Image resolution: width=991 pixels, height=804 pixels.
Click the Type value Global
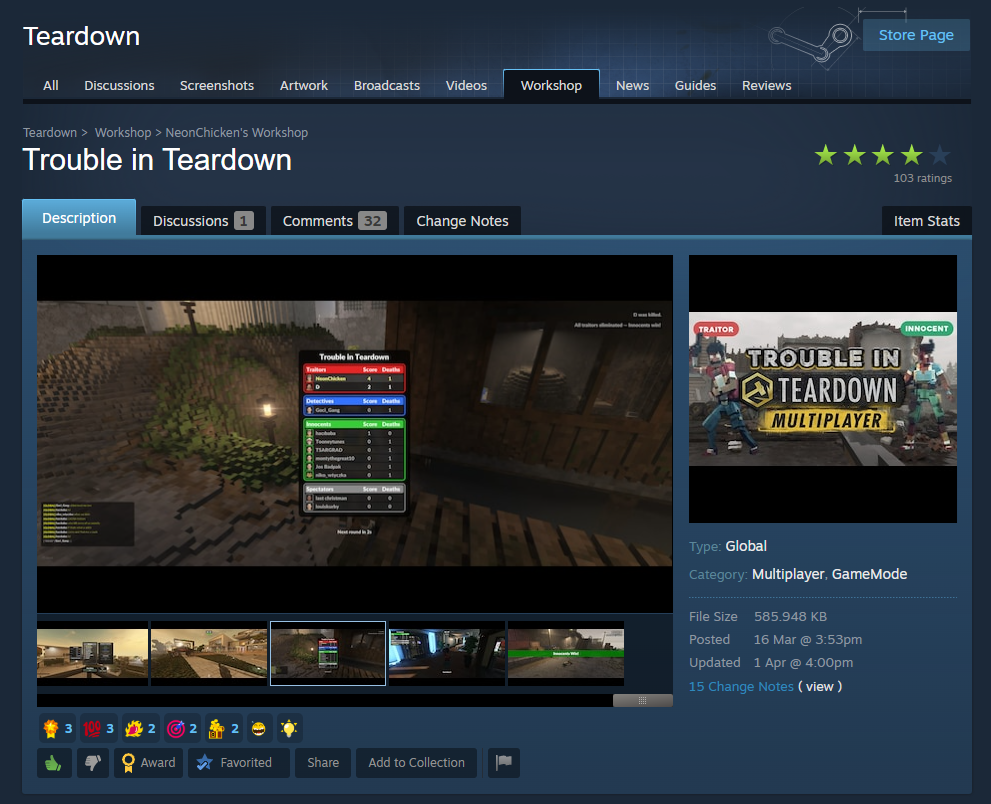click(746, 546)
